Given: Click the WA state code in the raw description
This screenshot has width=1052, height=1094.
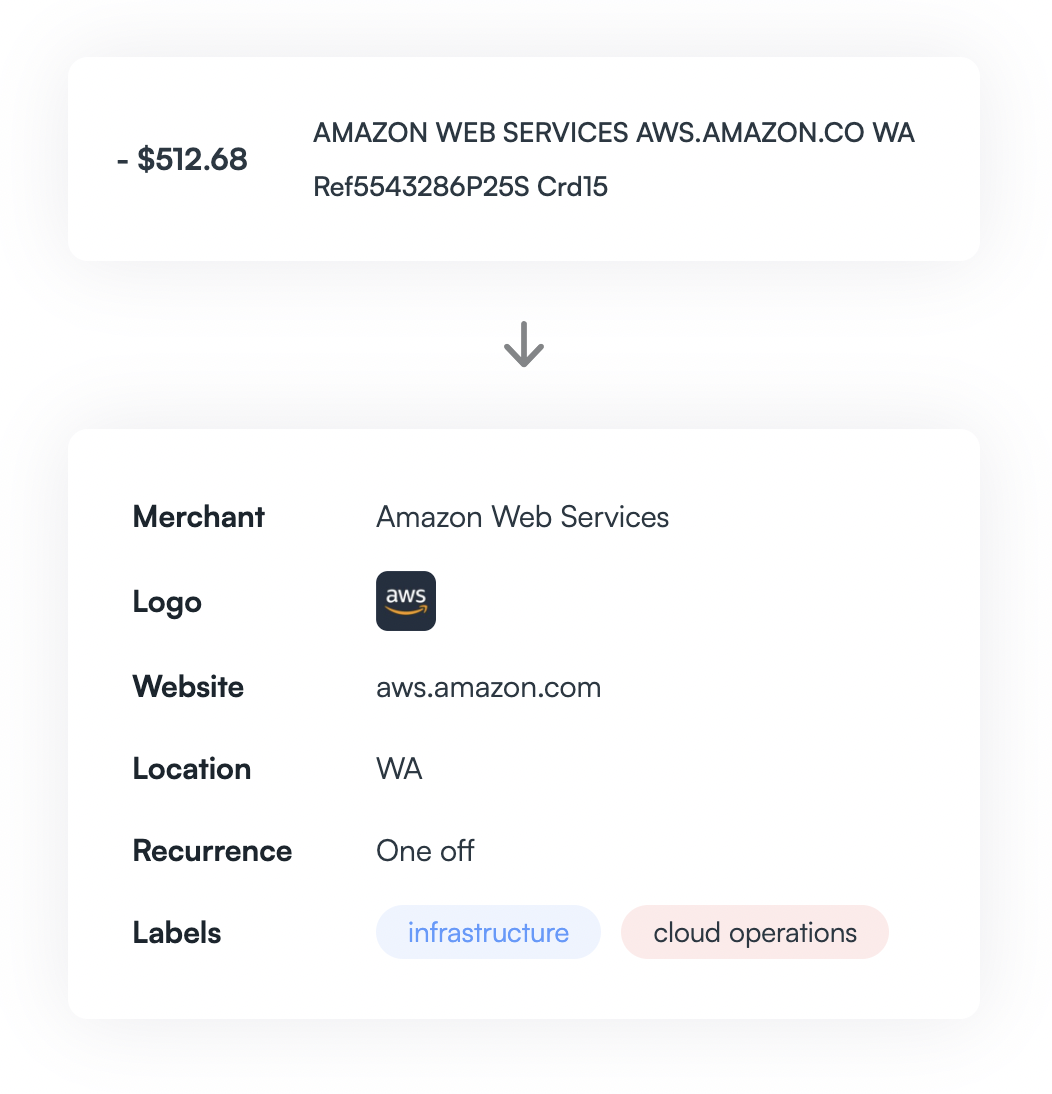Looking at the screenshot, I should pos(894,133).
